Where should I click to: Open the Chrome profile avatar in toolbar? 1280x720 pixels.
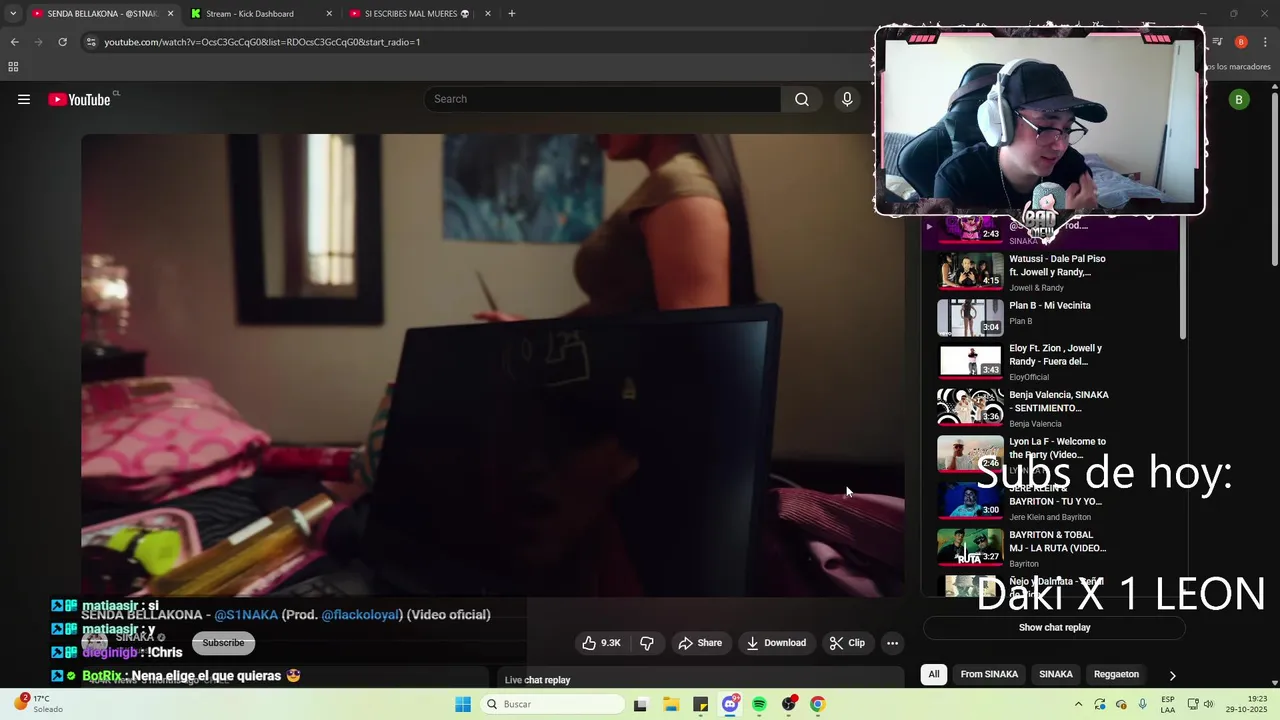click(1241, 42)
